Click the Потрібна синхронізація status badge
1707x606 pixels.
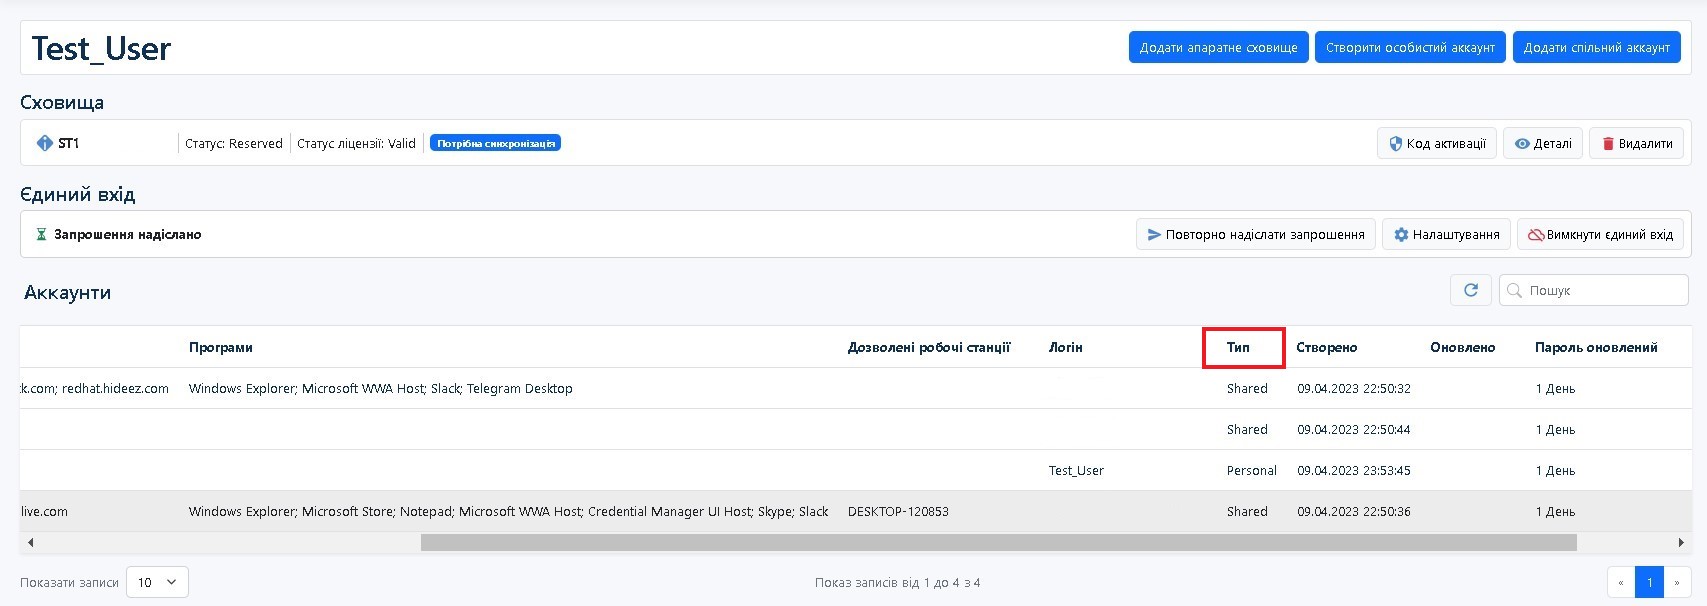pos(495,144)
